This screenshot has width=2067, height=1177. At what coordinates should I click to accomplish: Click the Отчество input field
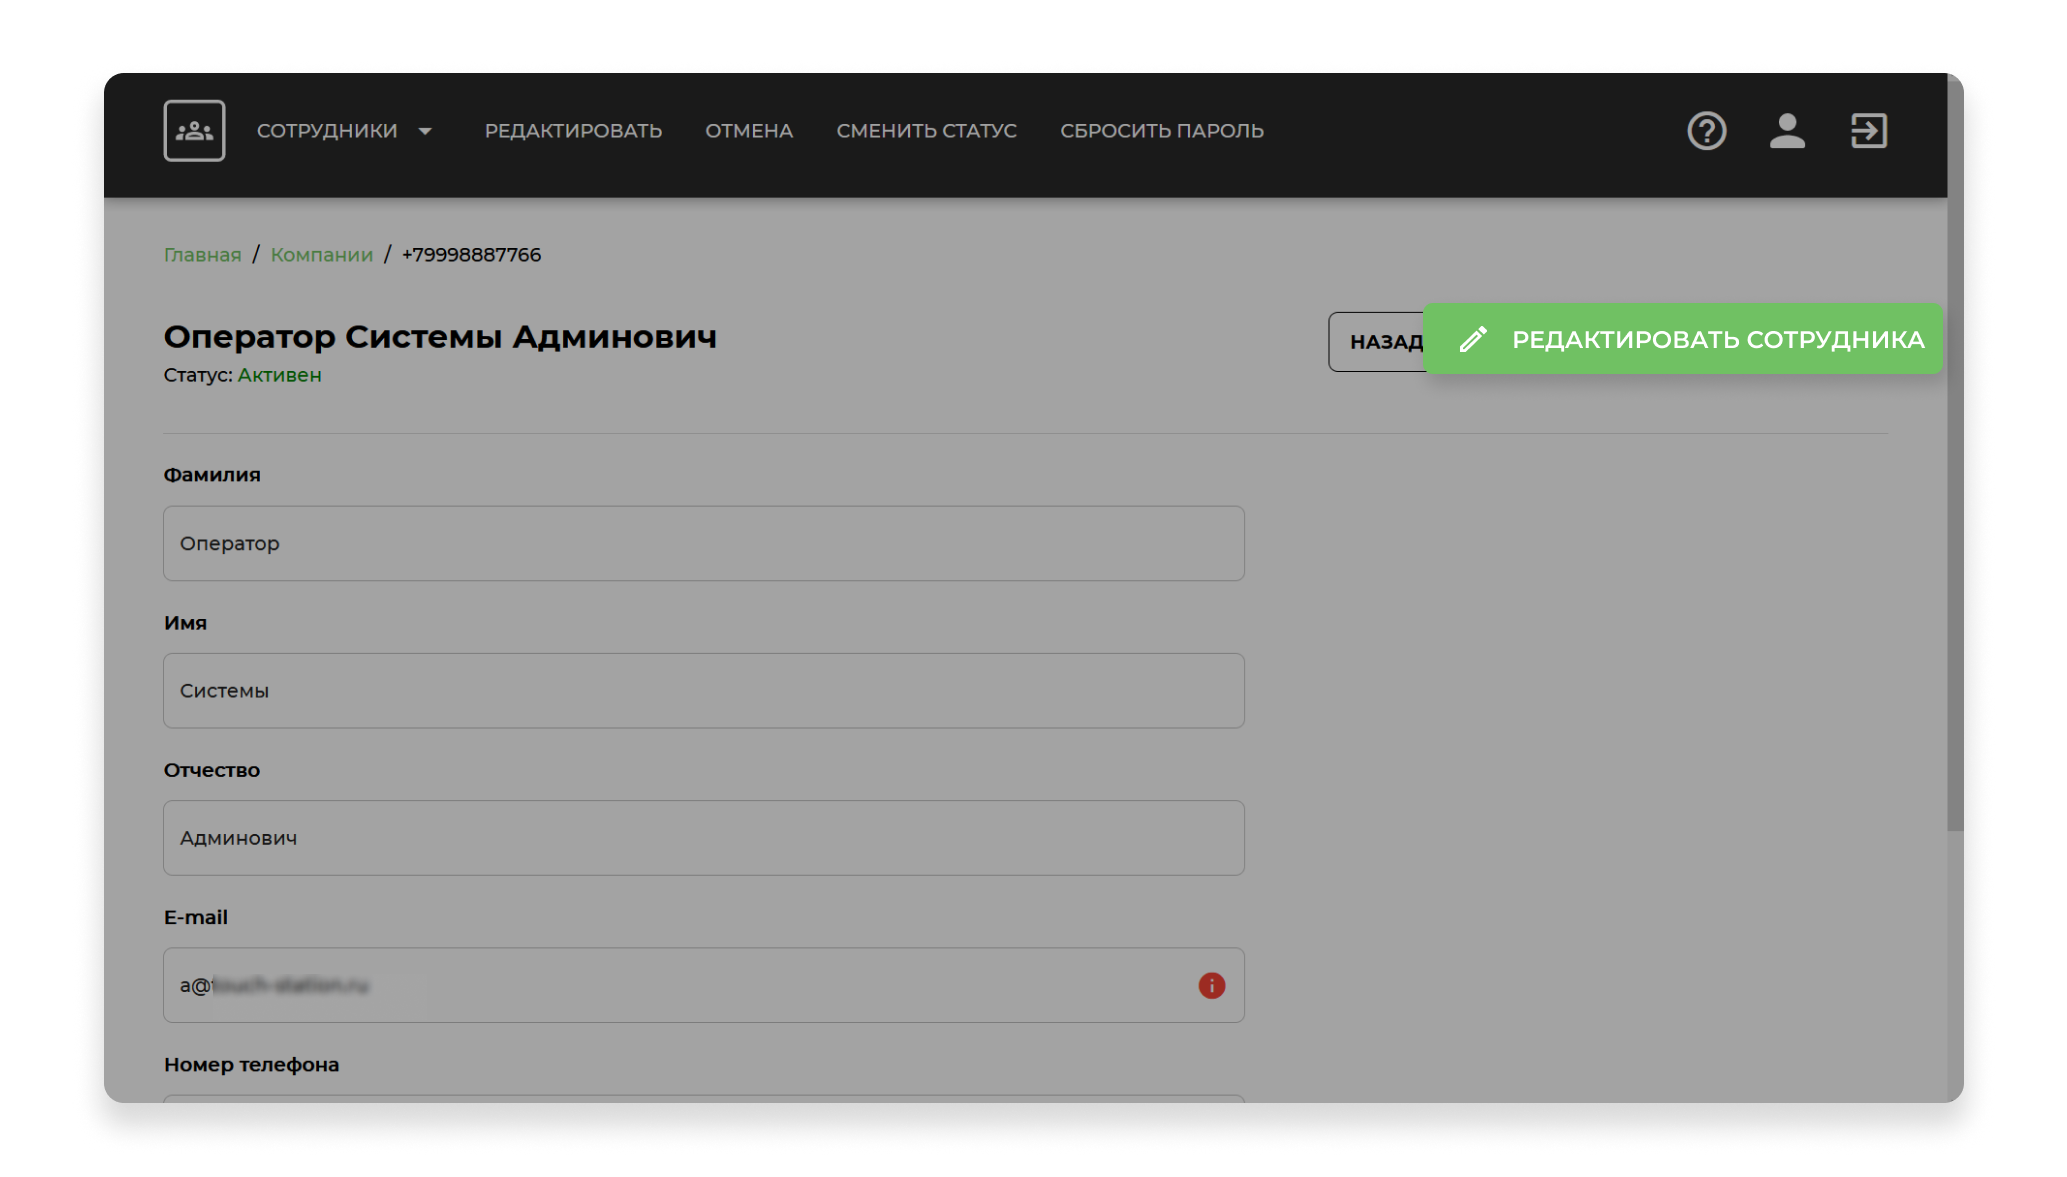click(704, 838)
